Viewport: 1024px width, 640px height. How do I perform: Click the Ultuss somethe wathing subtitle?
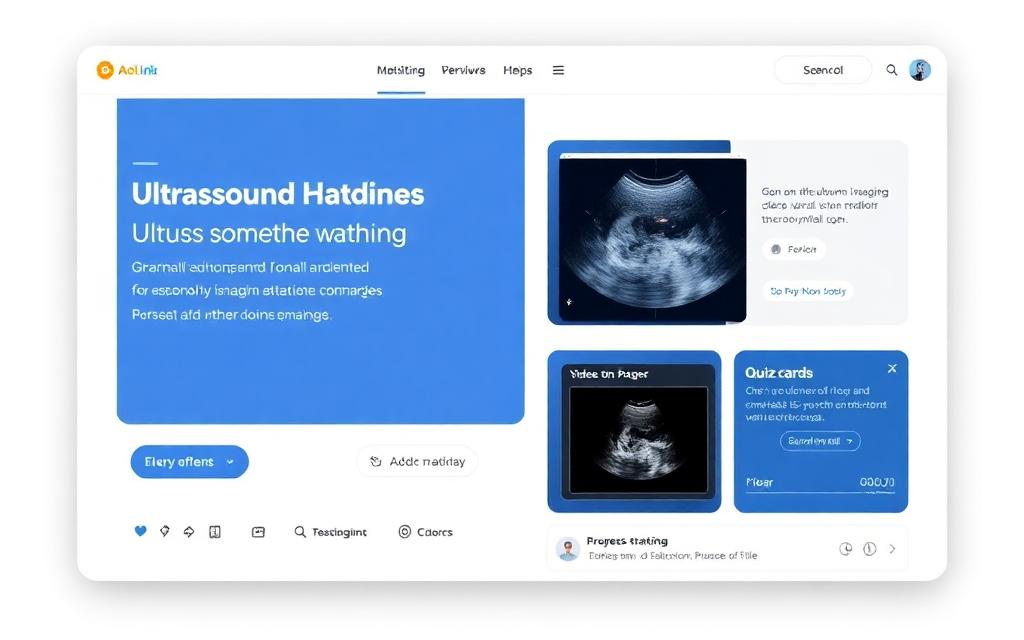269,233
